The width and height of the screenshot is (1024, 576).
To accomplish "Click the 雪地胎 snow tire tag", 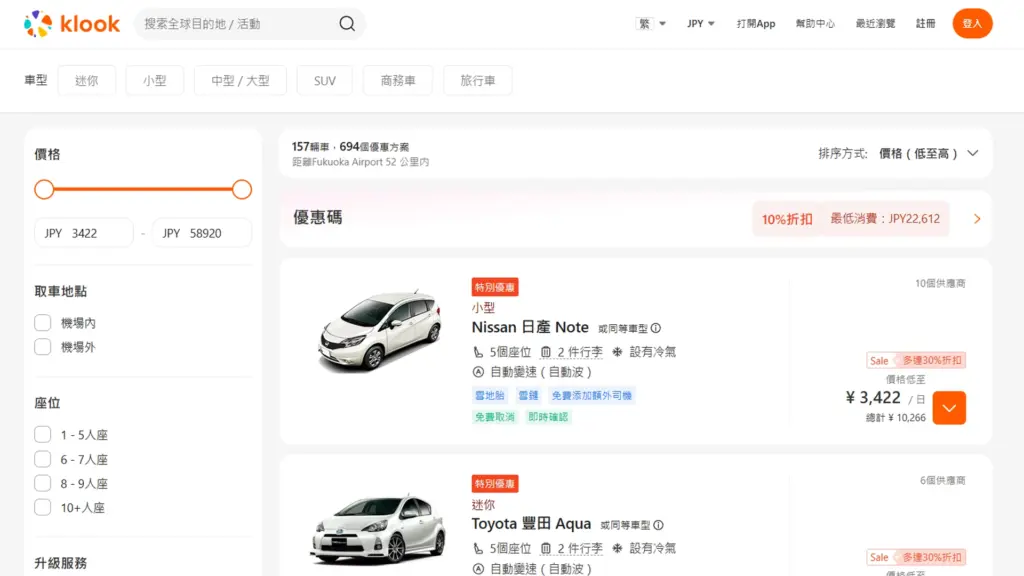I will pyautogui.click(x=490, y=395).
